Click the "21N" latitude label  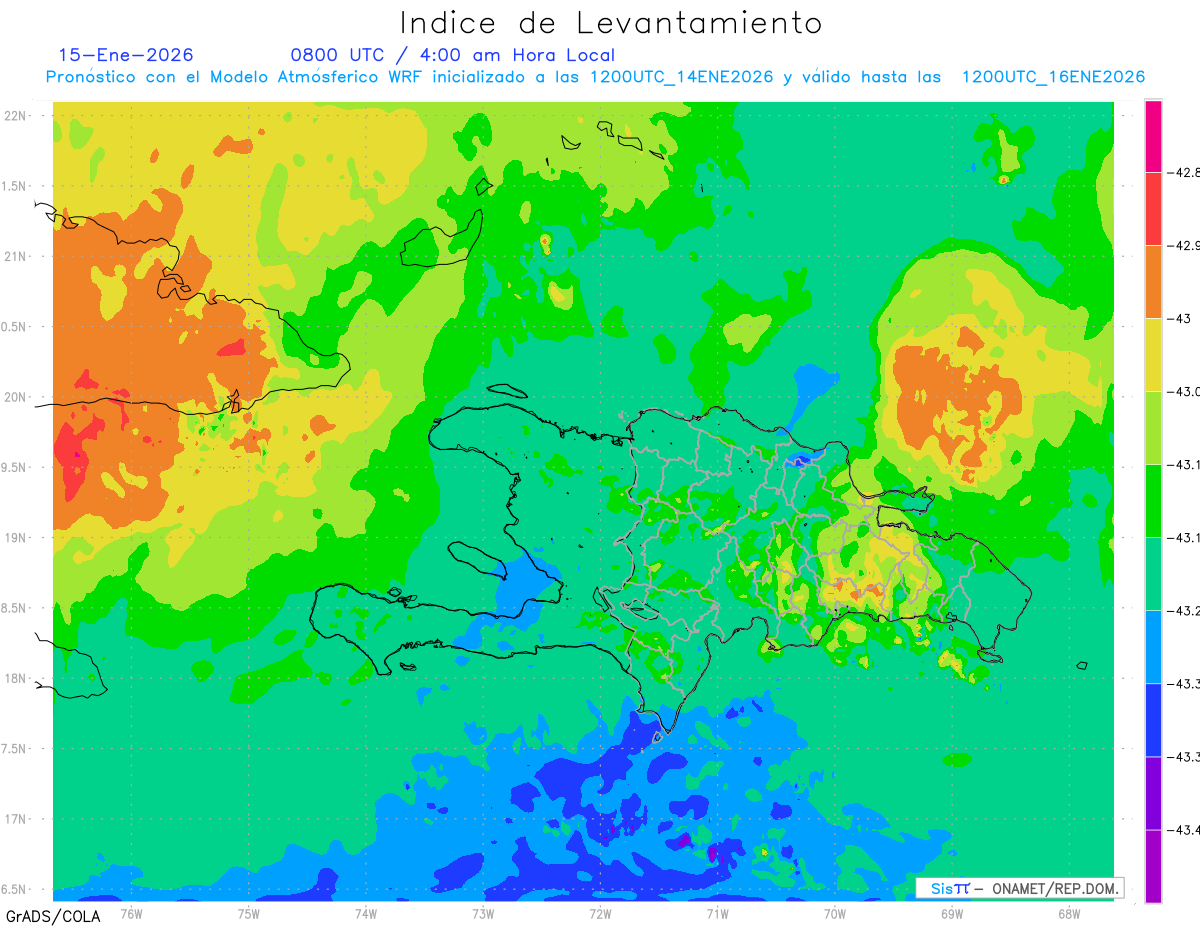(17, 256)
